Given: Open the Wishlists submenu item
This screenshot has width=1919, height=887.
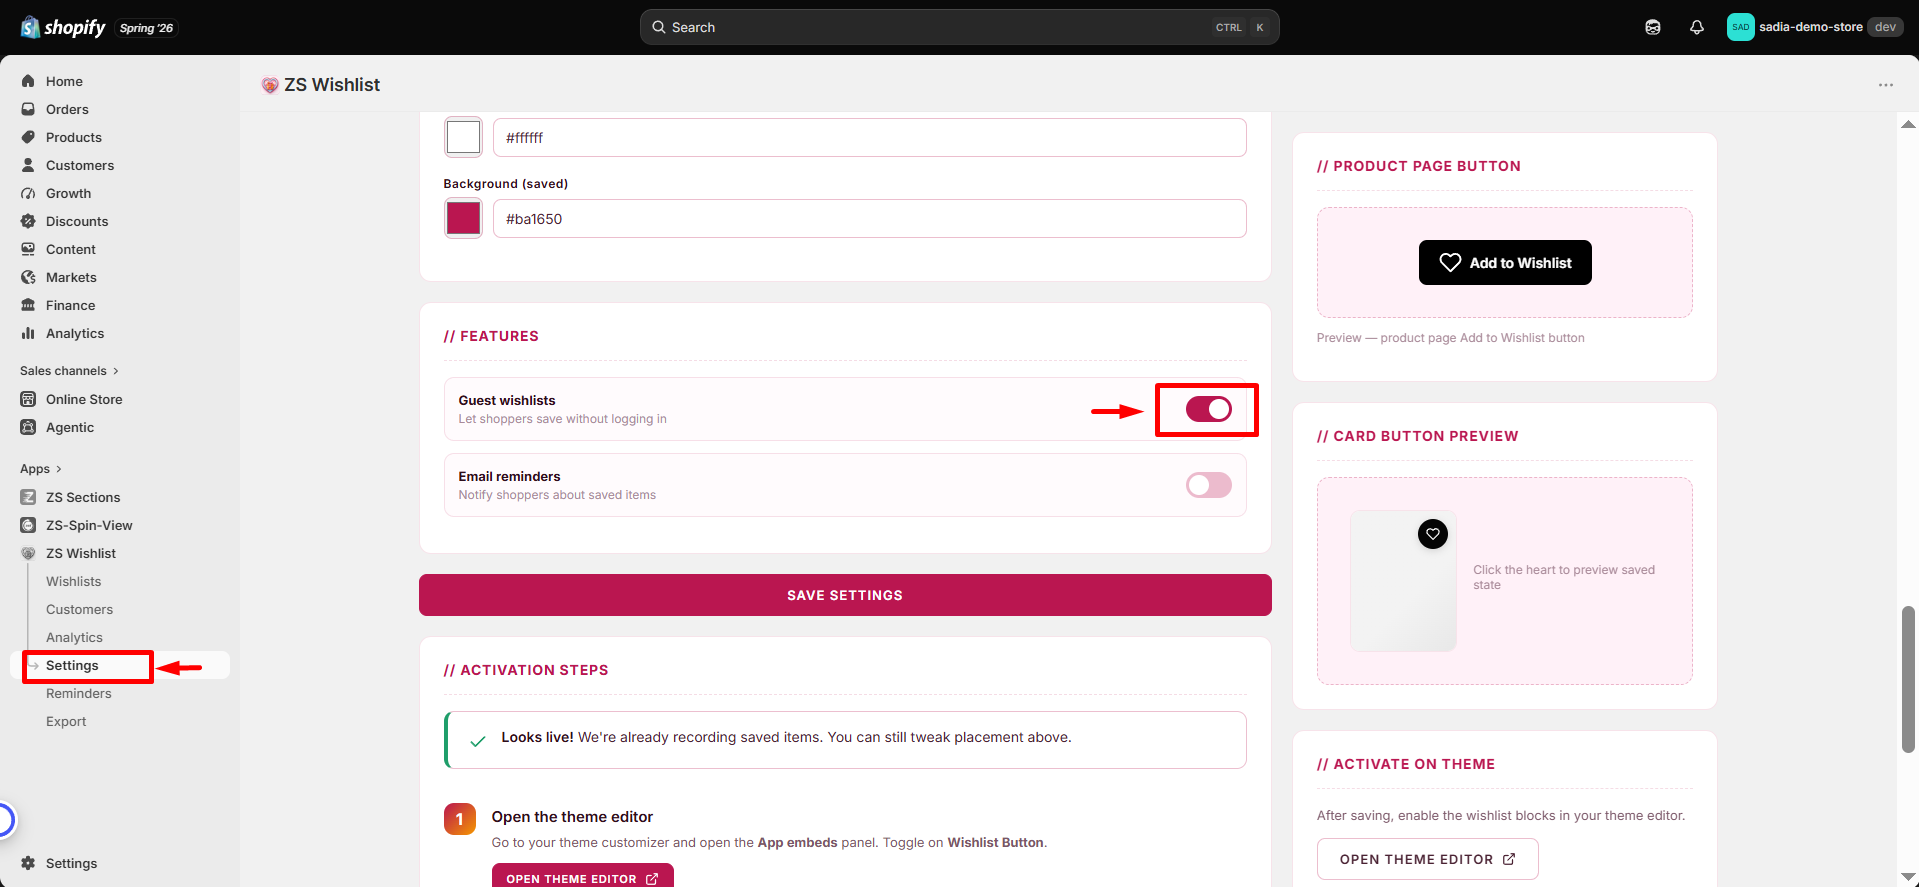Looking at the screenshot, I should (x=74, y=581).
